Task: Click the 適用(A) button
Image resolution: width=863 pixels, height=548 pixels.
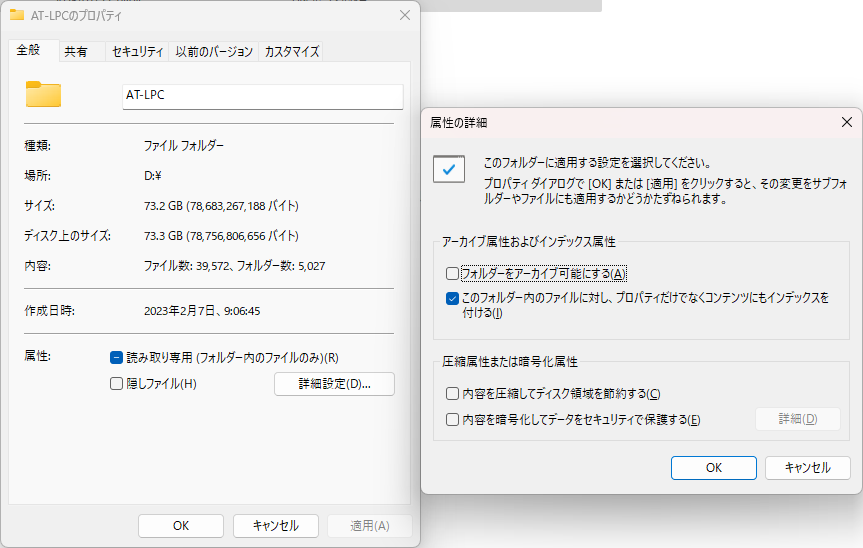Action: pos(370,526)
